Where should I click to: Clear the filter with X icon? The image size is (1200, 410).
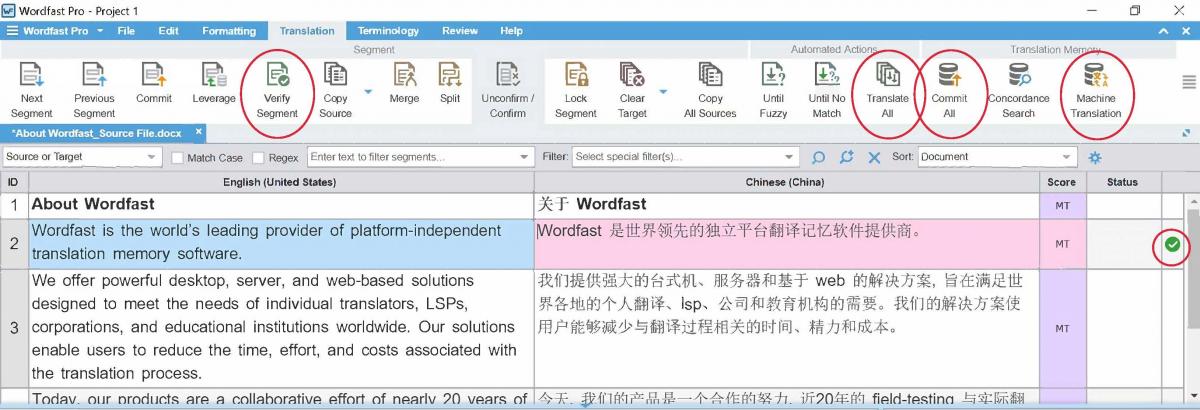874,157
